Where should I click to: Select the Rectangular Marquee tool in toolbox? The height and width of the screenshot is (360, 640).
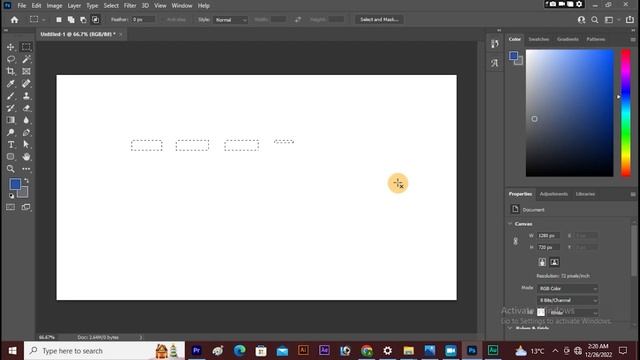[x=26, y=47]
